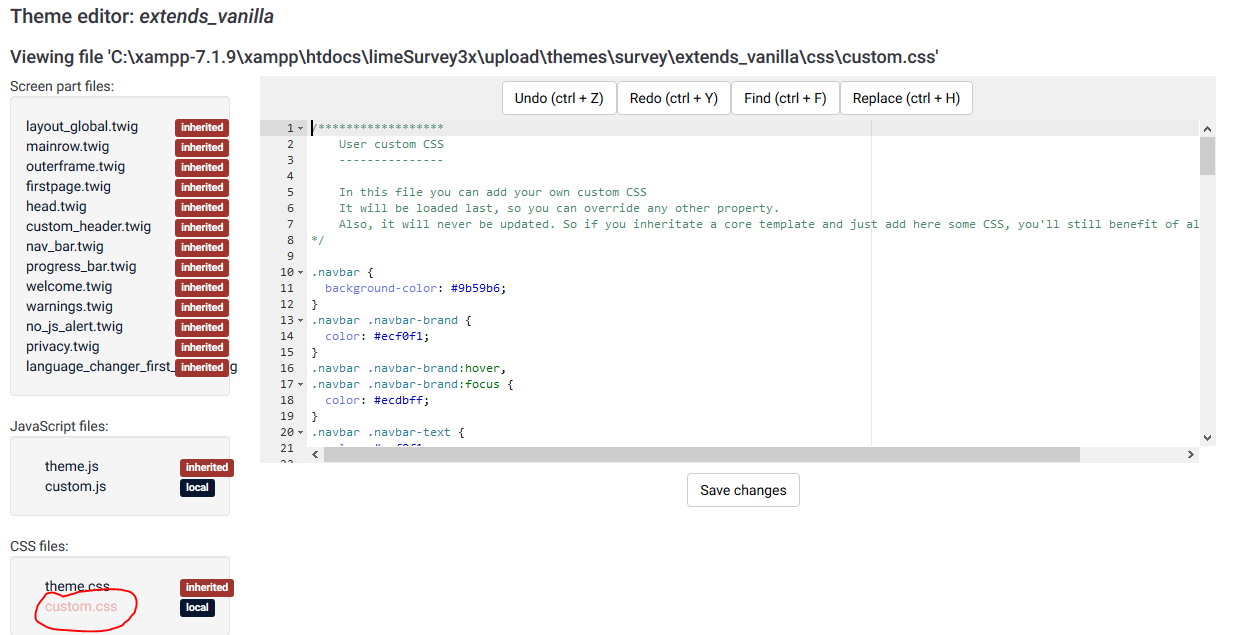Open Find (ctrl + F) in editor
Image resolution: width=1241 pixels, height=635 pixels.
coord(785,98)
